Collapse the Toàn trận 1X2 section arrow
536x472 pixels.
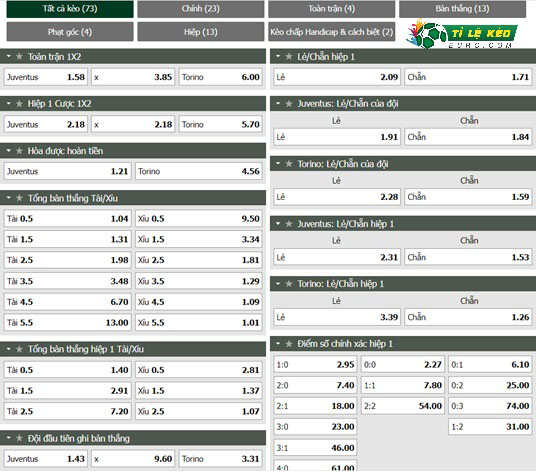tap(9, 56)
